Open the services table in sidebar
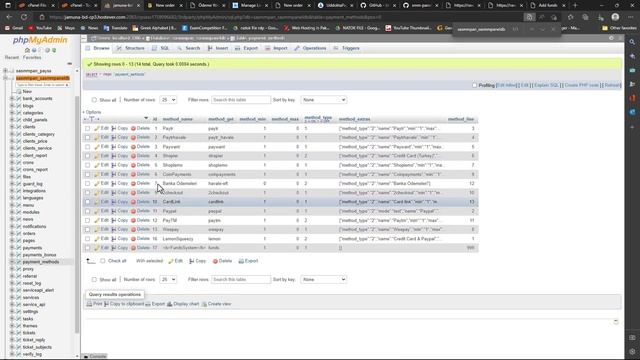Viewport: 640px width, 360px height. [31, 298]
